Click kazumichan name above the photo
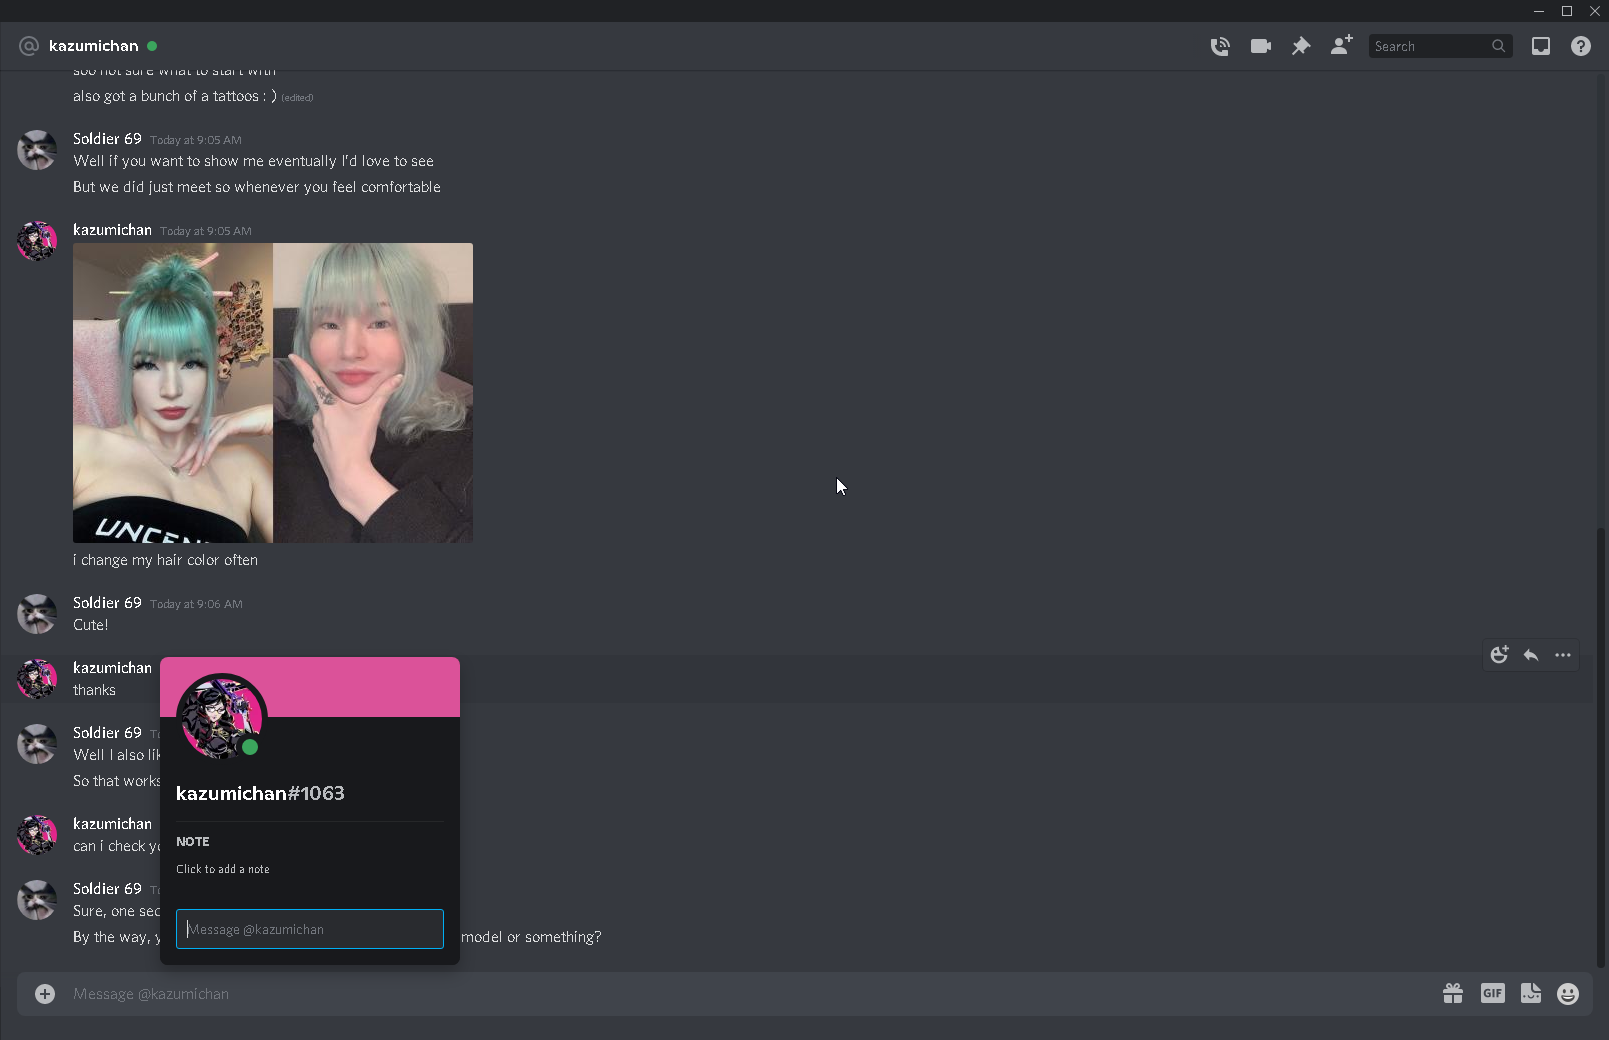The width and height of the screenshot is (1609, 1040). tap(112, 229)
